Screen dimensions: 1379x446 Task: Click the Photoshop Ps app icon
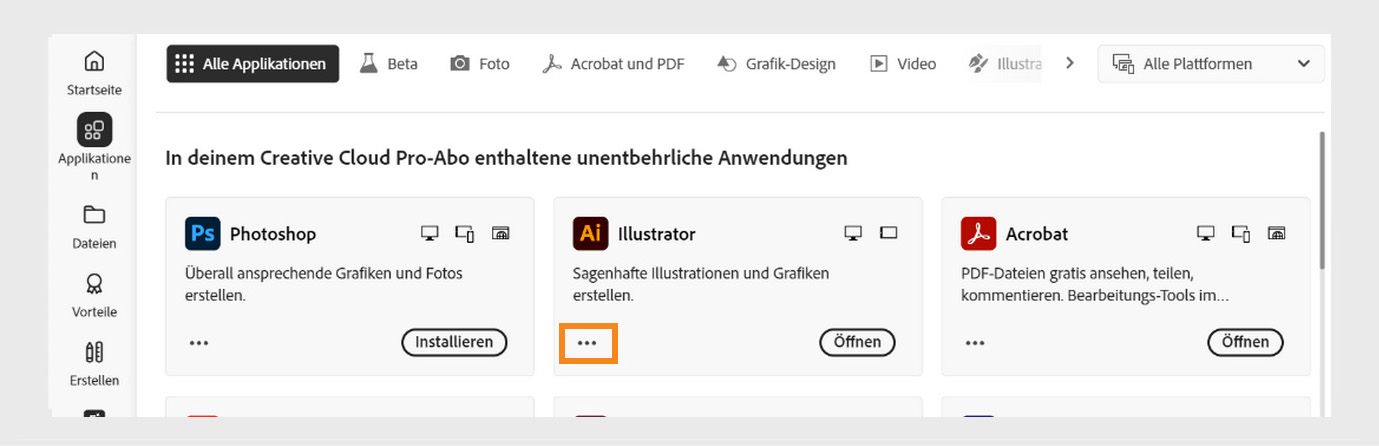[202, 233]
